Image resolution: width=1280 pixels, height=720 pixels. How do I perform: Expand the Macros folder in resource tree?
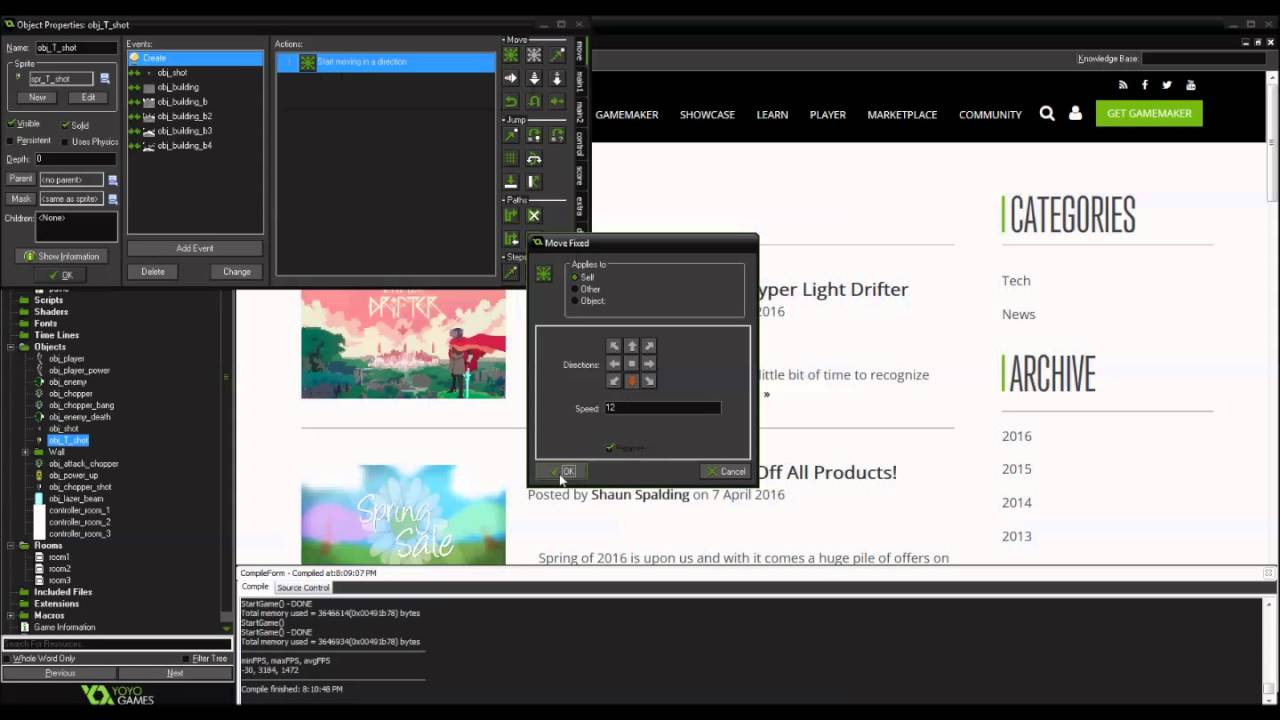pyautogui.click(x=11, y=615)
